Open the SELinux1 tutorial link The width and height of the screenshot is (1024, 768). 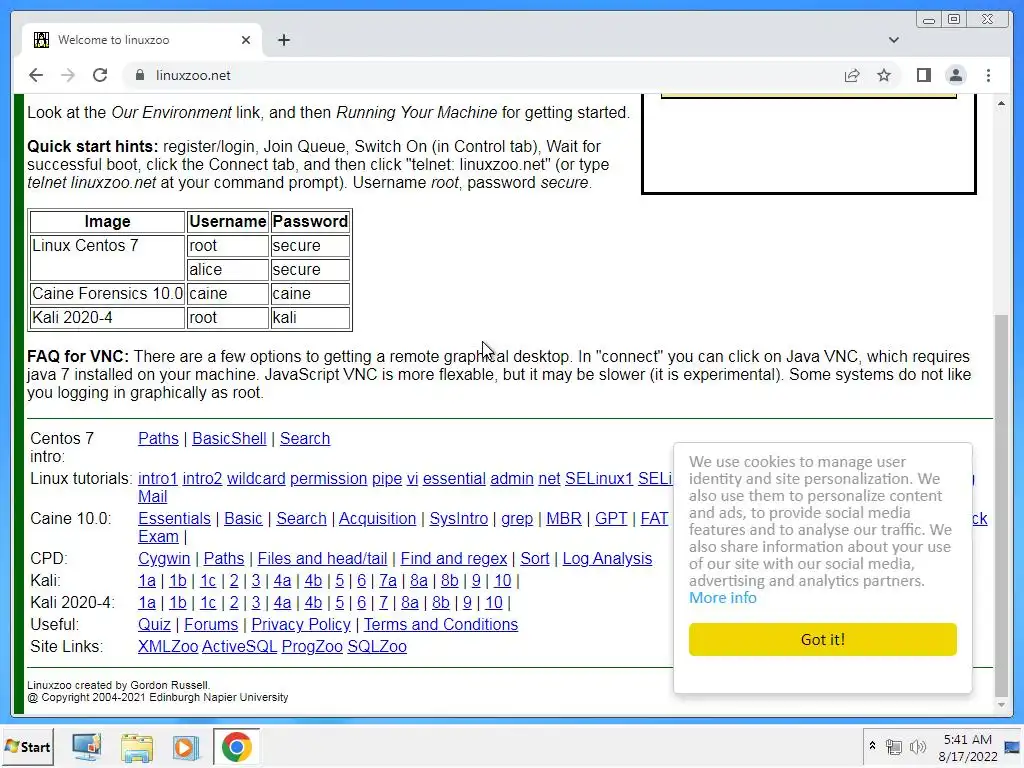[x=599, y=479]
